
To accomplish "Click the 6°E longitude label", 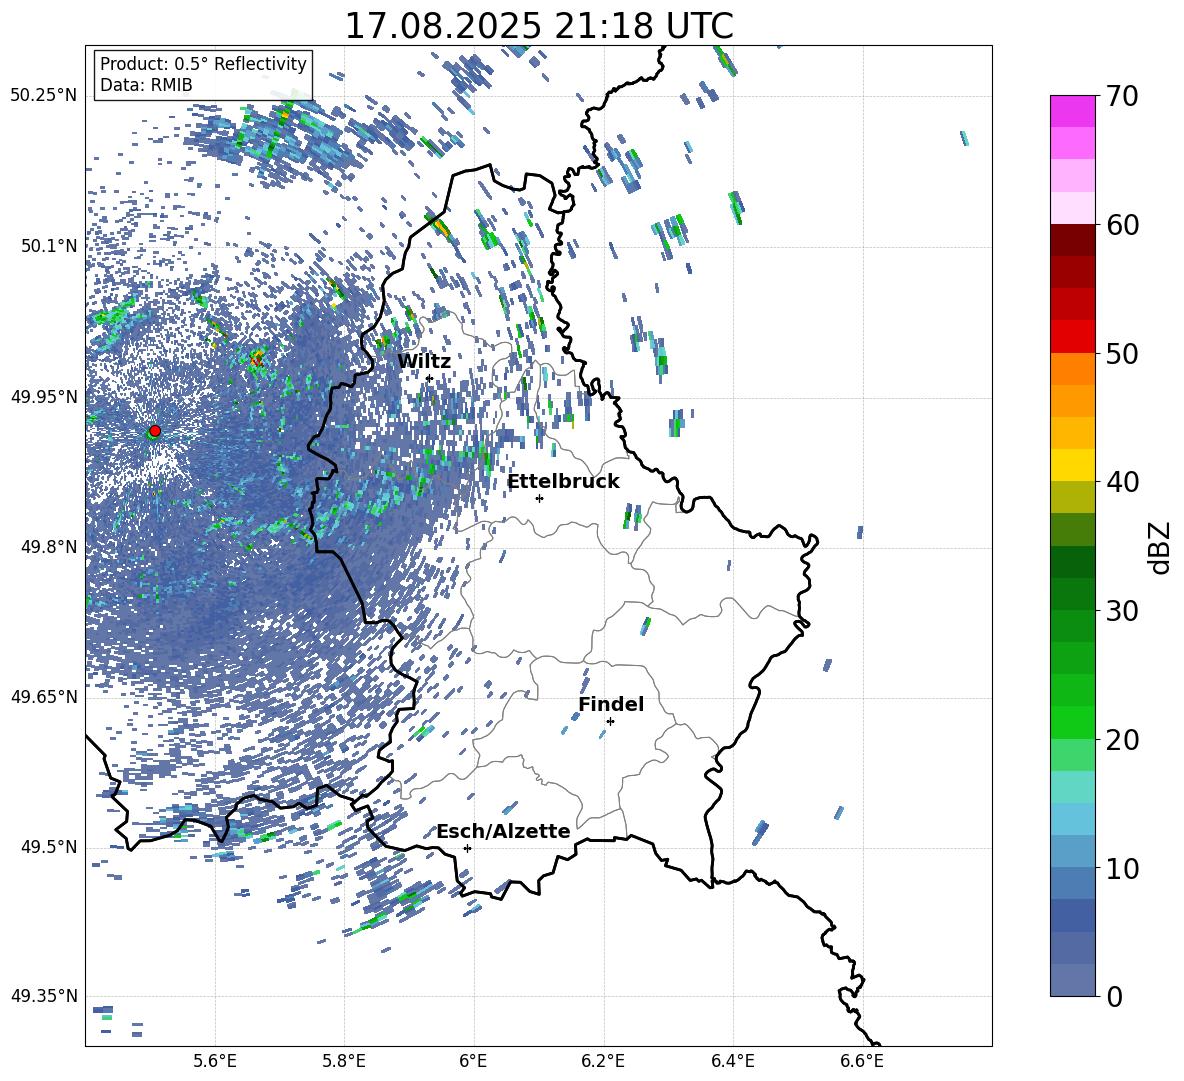I will point(473,1061).
